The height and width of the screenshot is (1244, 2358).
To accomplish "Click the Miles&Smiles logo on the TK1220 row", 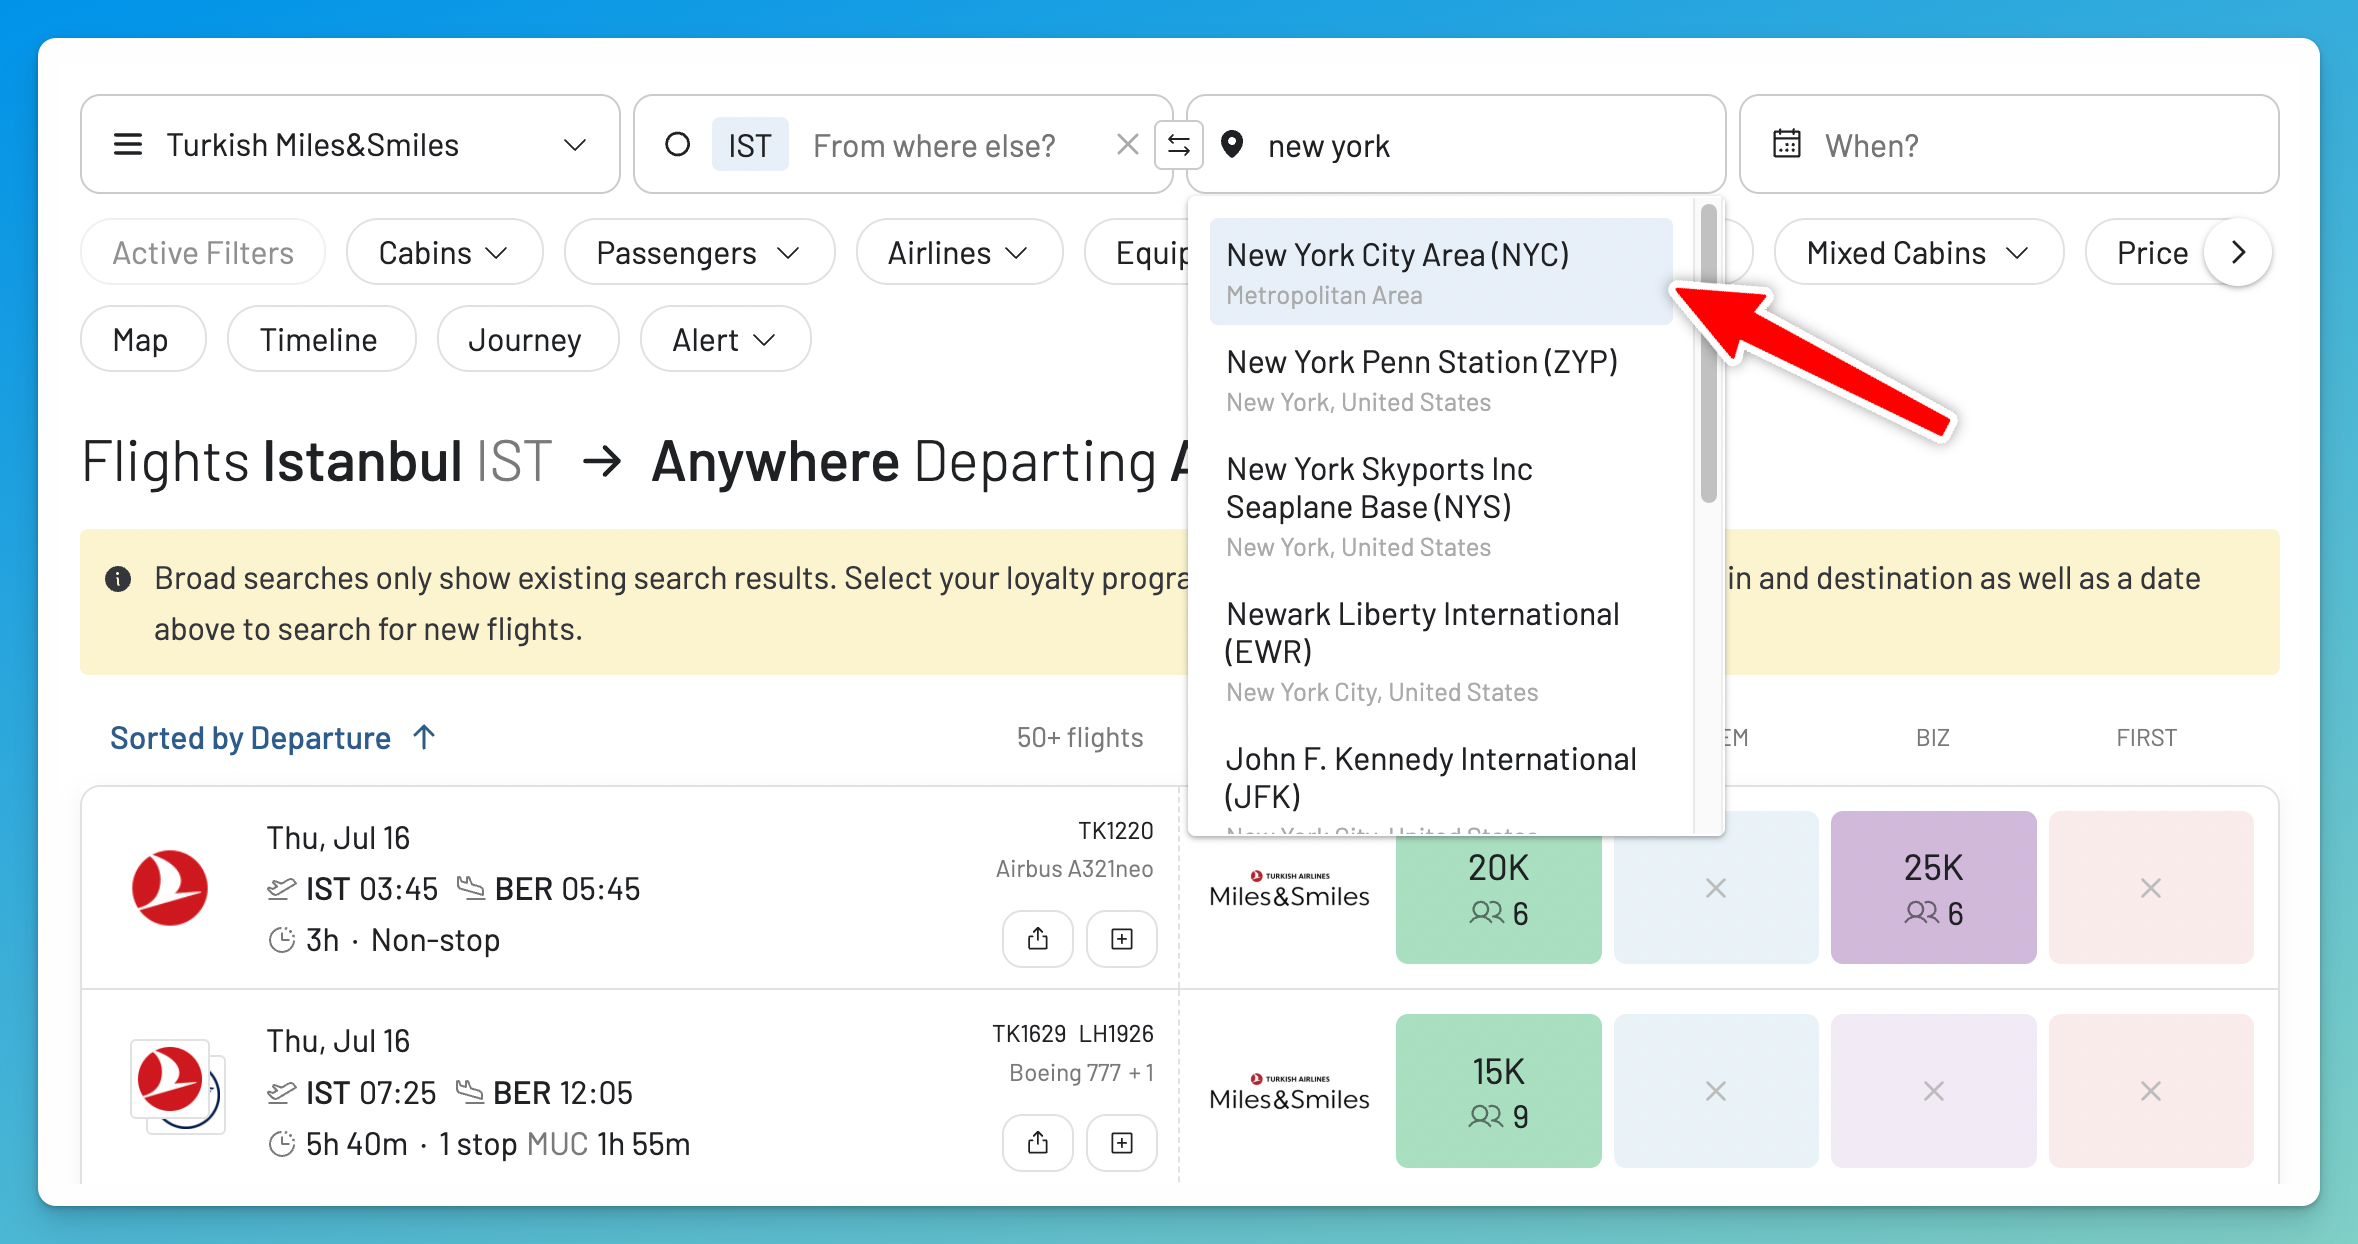I will click(x=1289, y=889).
